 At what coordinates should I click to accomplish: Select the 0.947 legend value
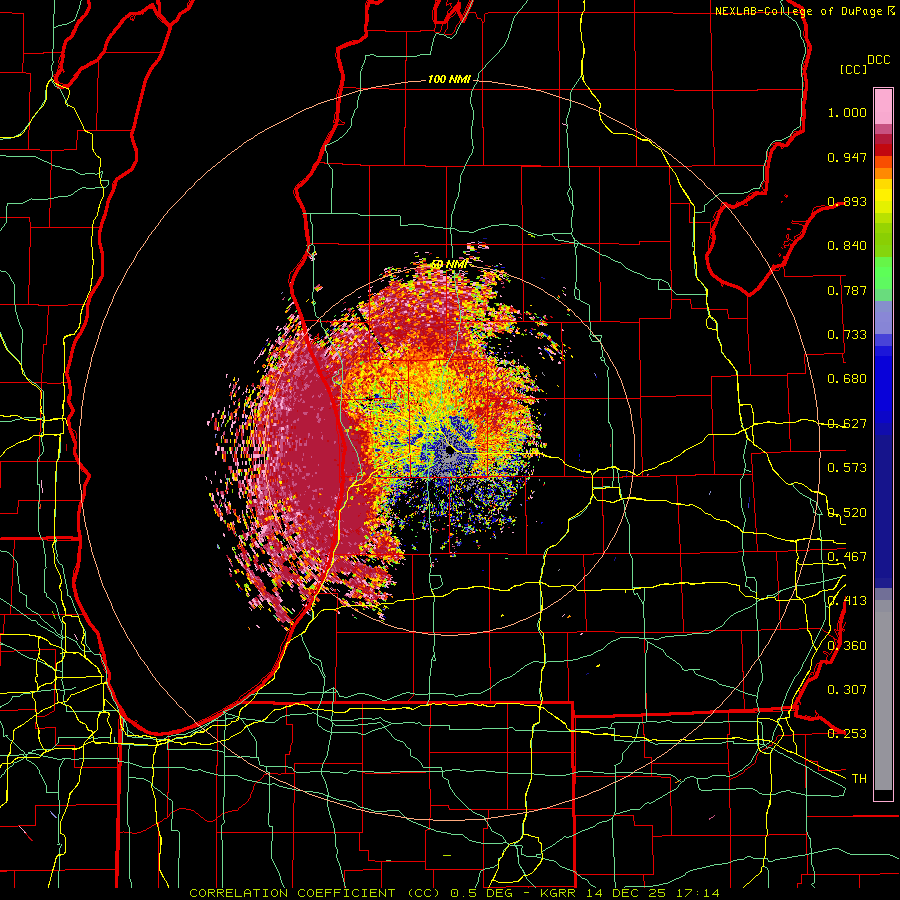pos(847,157)
